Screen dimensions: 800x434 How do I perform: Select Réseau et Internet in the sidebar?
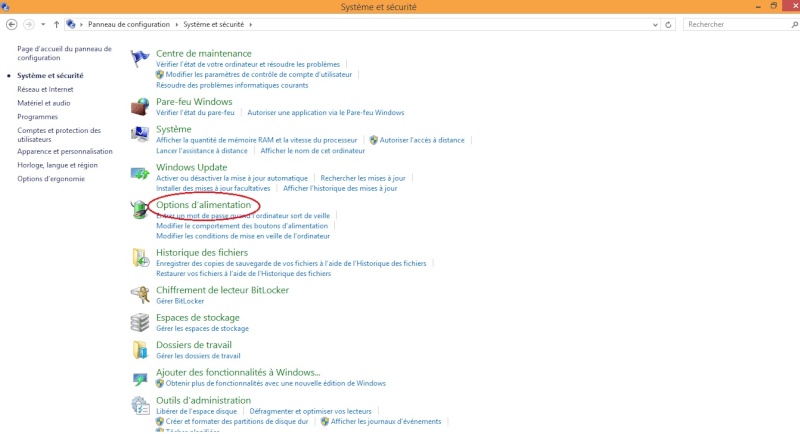pyautogui.click(x=45, y=89)
